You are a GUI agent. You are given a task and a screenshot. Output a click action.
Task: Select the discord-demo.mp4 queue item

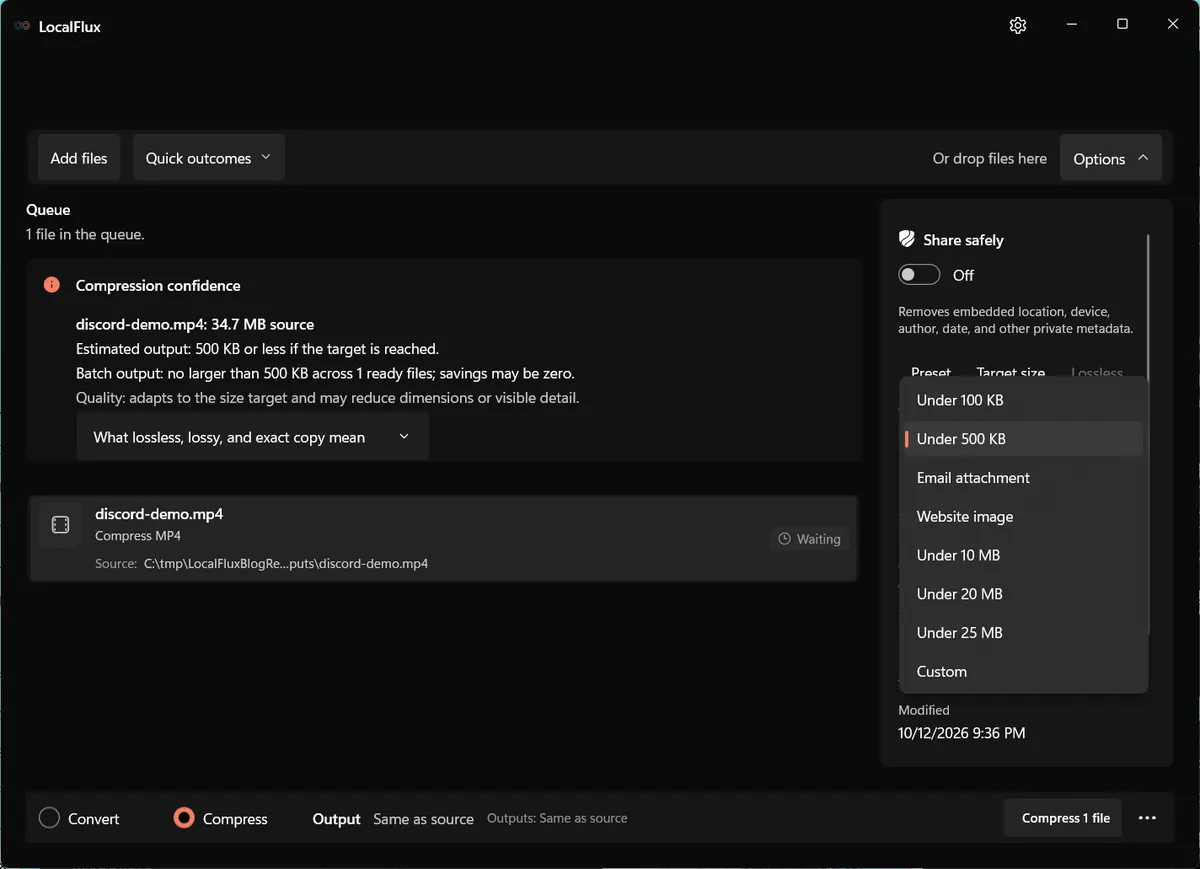(x=443, y=538)
